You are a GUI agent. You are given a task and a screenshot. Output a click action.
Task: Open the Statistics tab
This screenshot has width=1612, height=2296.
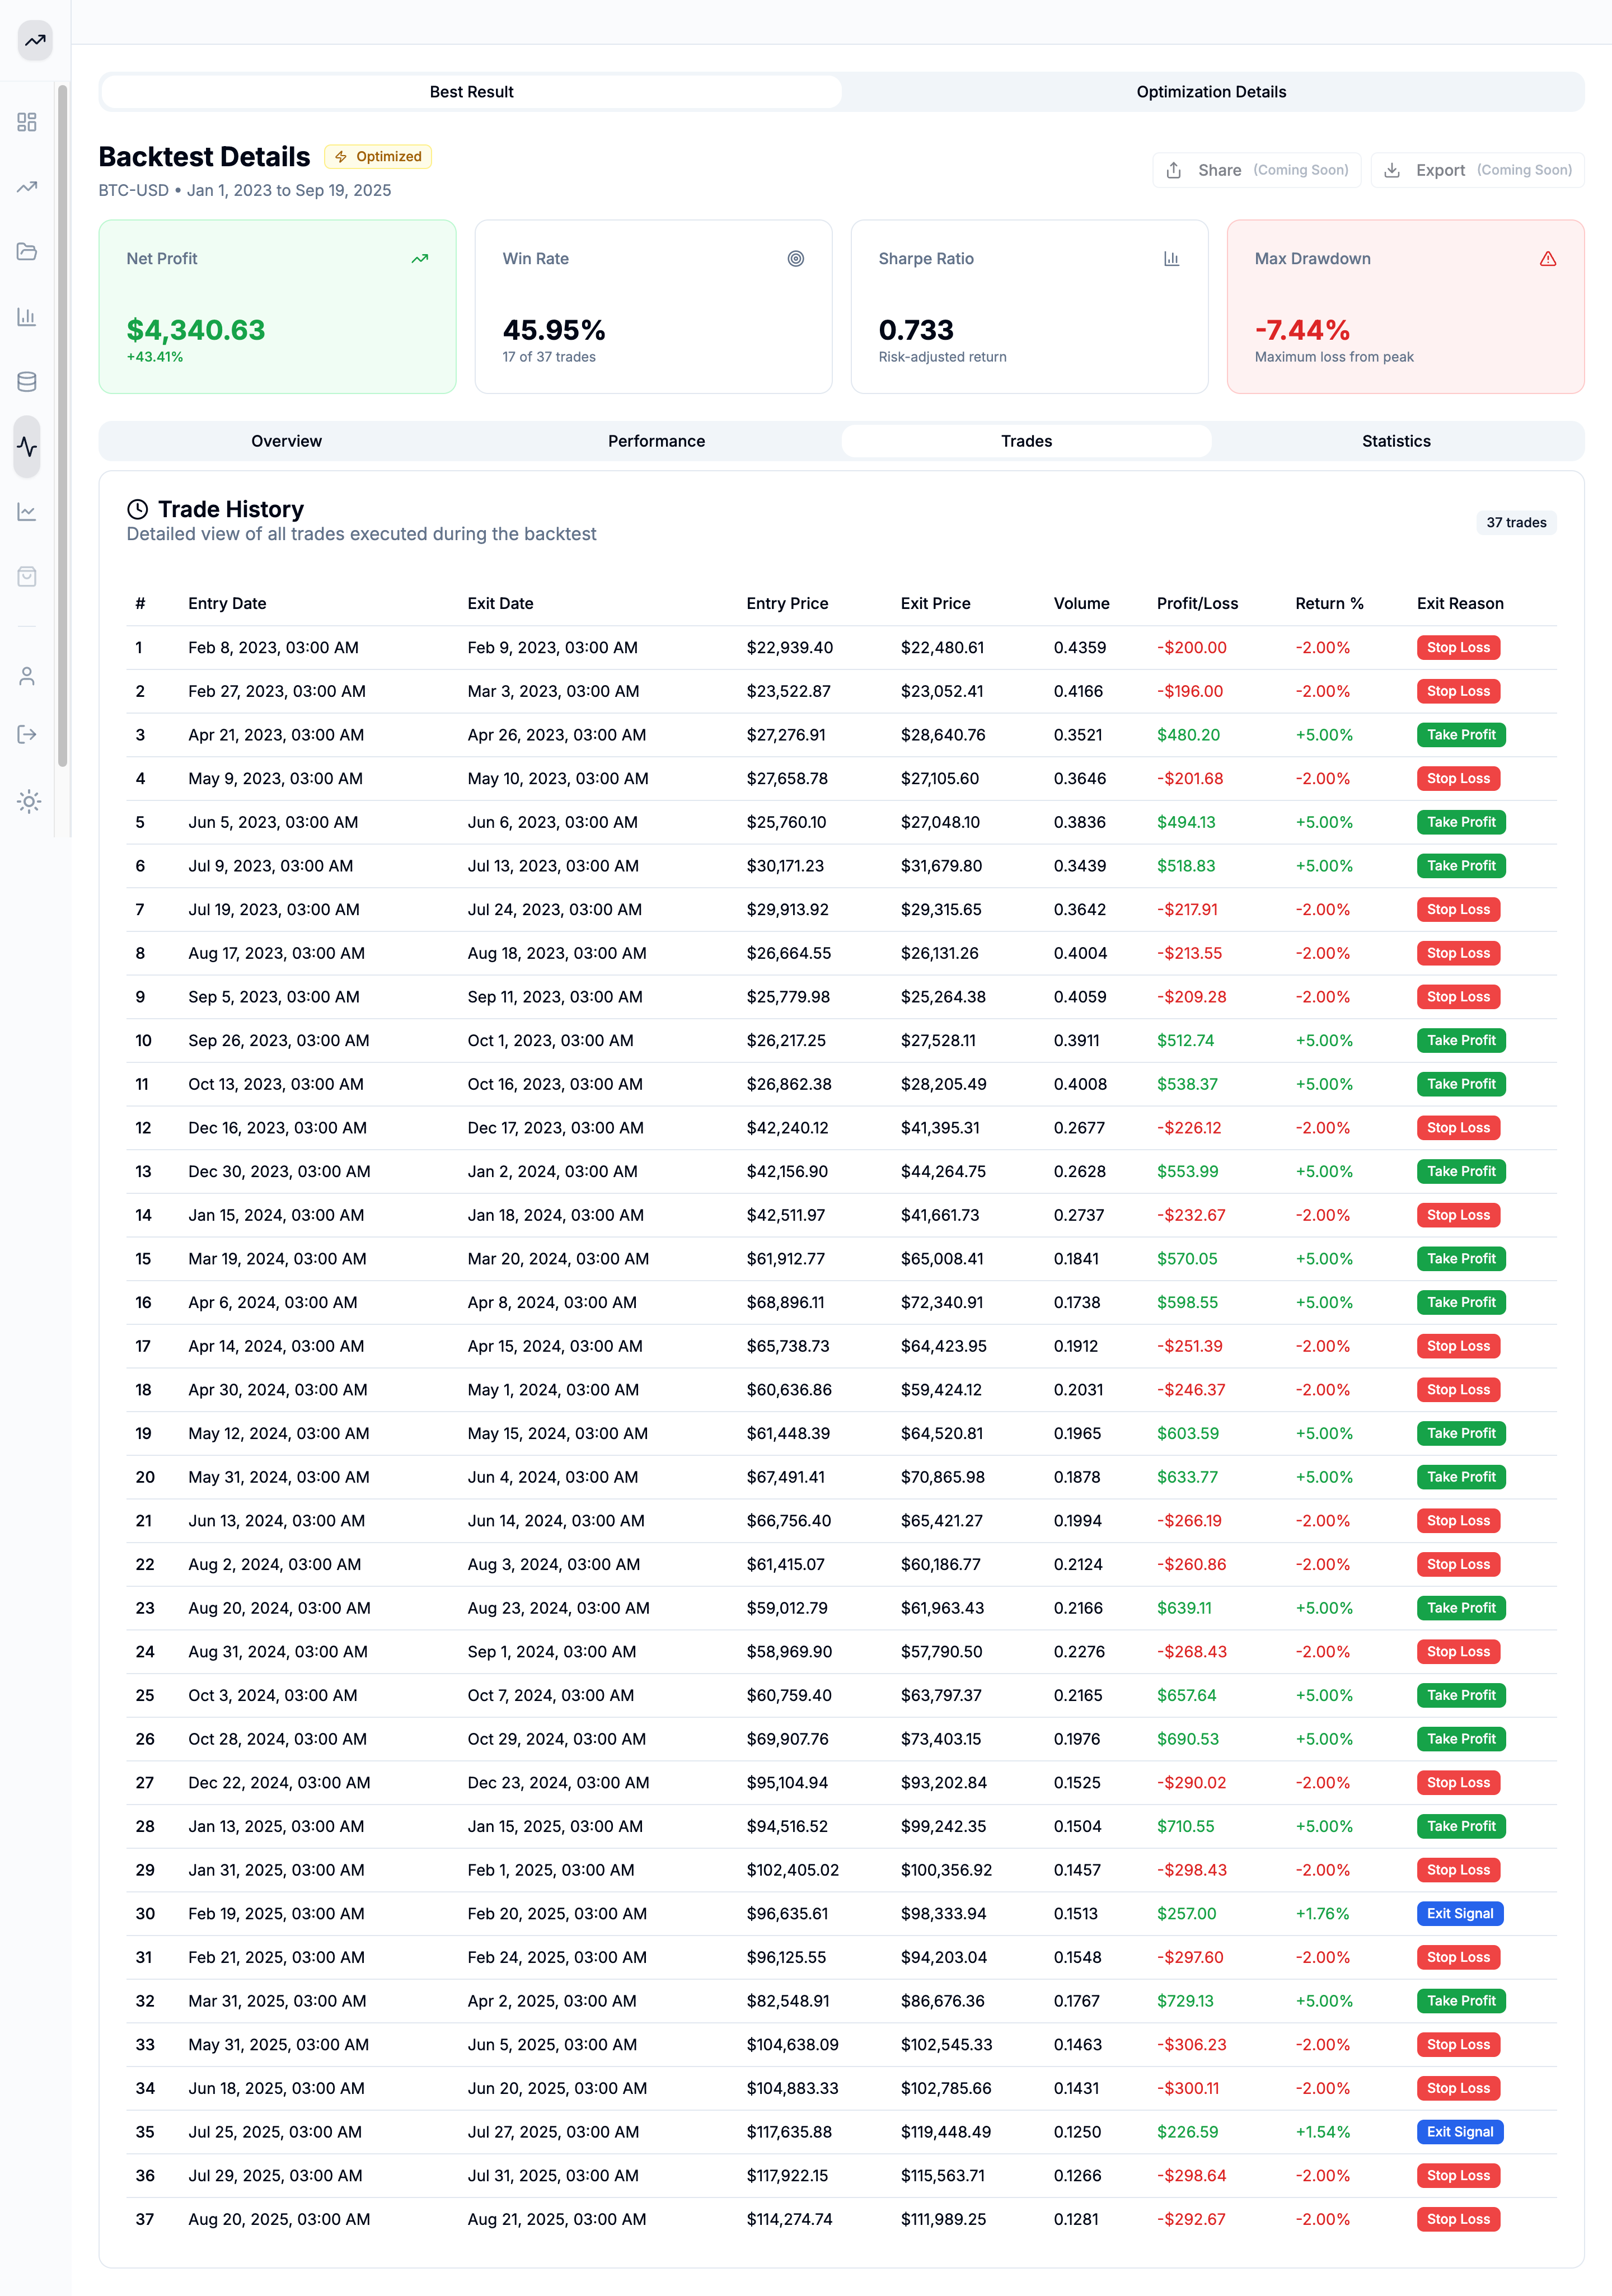(1396, 441)
